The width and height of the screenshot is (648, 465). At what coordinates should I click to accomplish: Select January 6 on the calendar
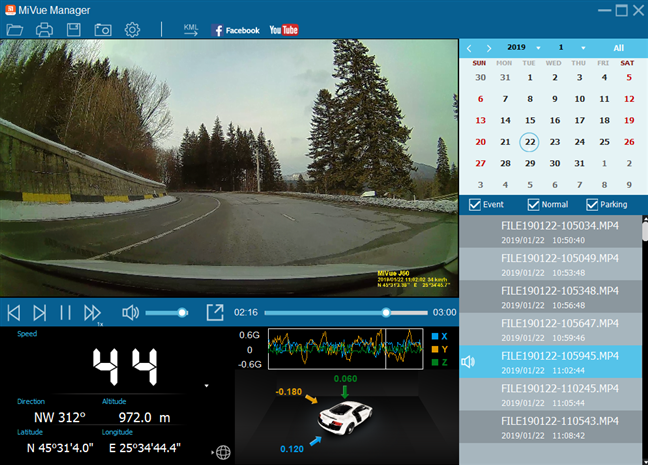click(x=480, y=99)
